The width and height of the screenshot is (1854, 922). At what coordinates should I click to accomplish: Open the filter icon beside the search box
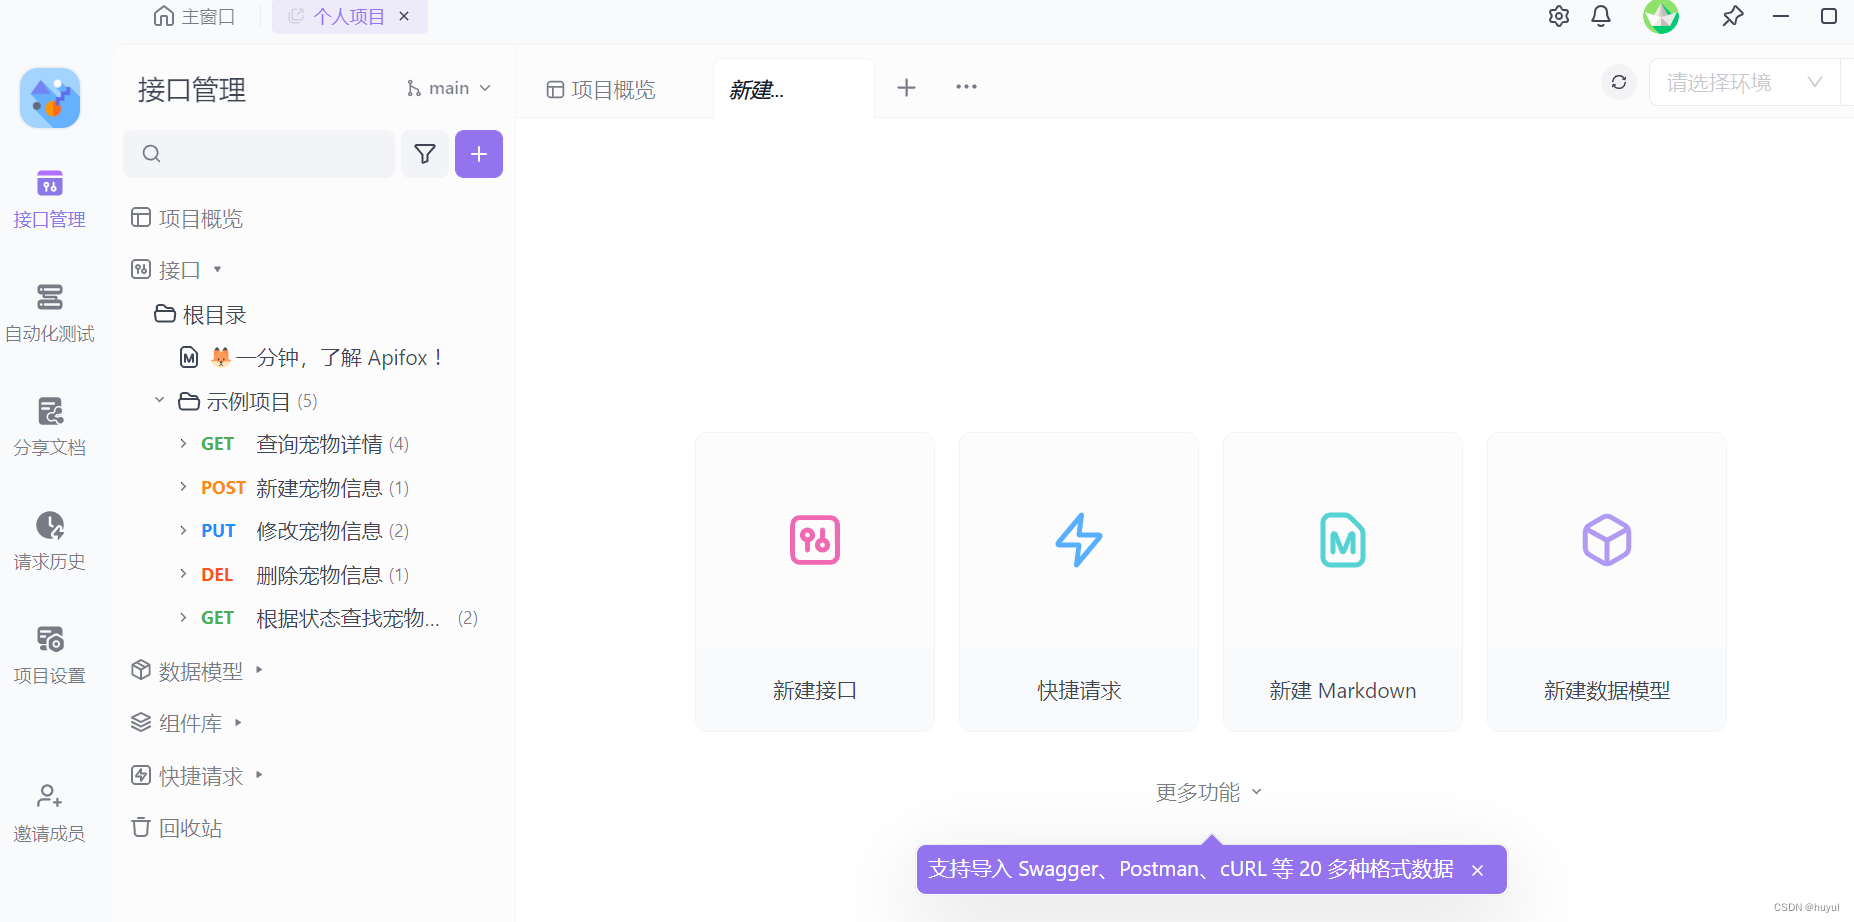pos(424,153)
